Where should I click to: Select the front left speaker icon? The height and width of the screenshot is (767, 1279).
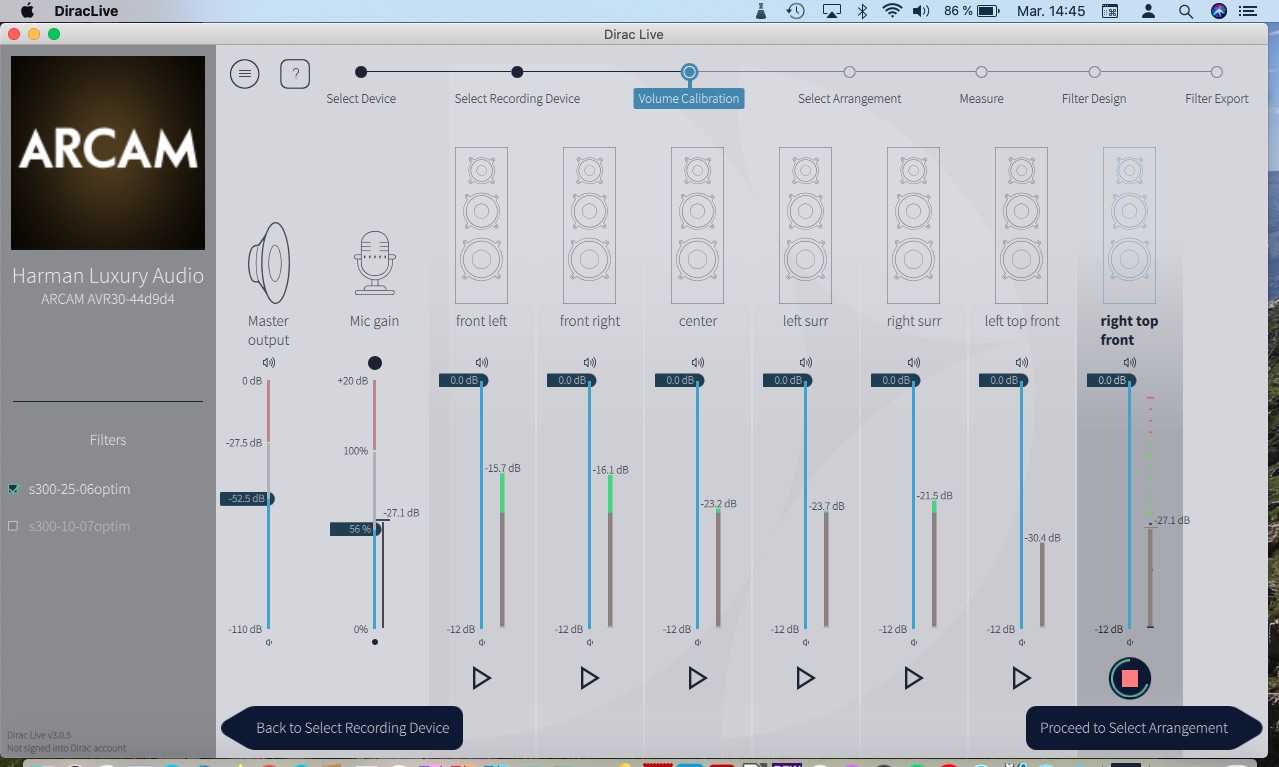[x=481, y=225]
